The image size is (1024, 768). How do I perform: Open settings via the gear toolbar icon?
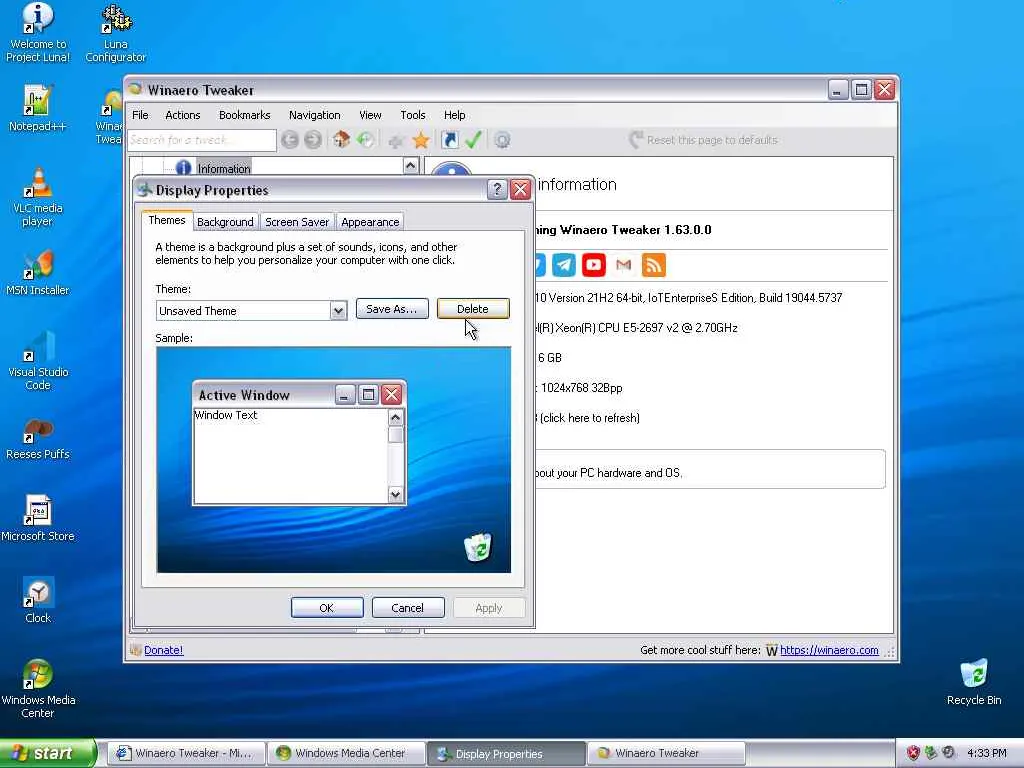click(502, 140)
